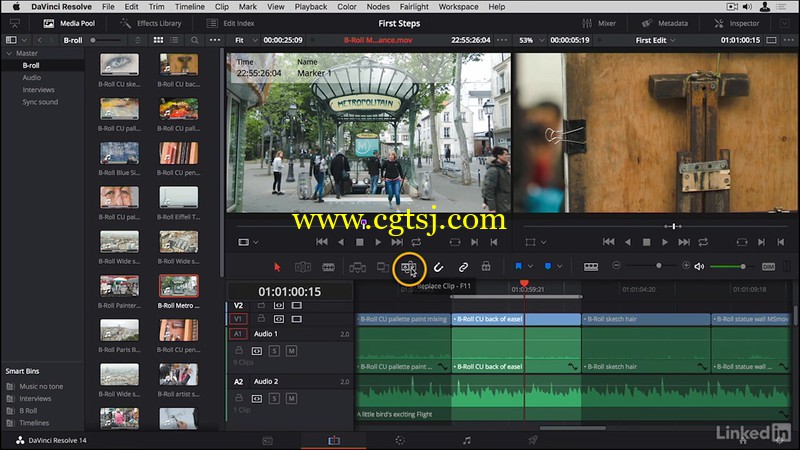800x450 pixels.
Task: Open timeline viewer 53% zoom dropdown
Action: (532, 40)
